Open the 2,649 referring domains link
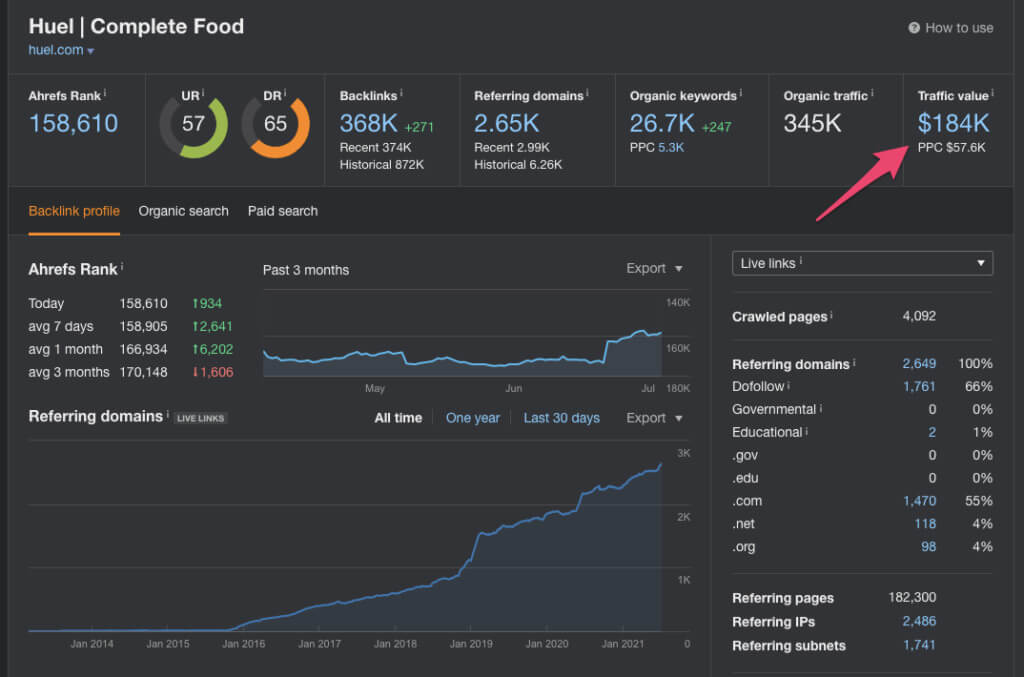This screenshot has height=677, width=1024. point(919,364)
